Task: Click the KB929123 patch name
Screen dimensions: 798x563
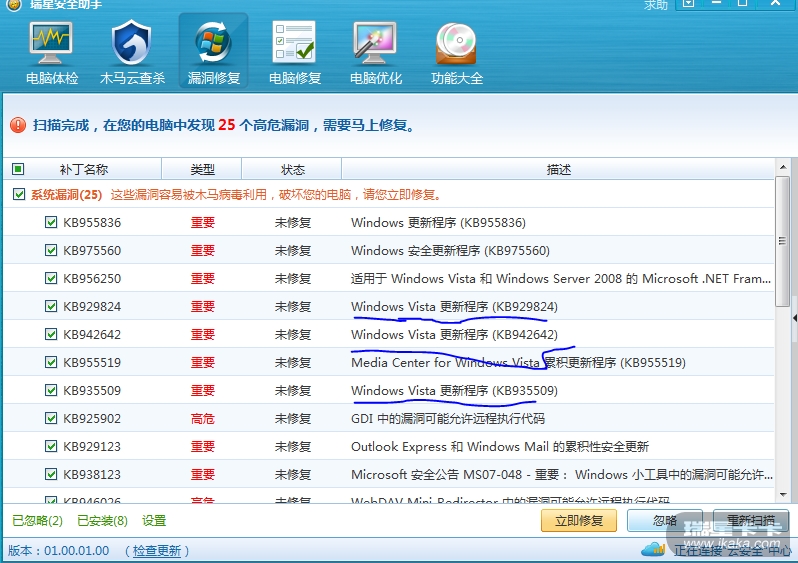Action: (92, 446)
